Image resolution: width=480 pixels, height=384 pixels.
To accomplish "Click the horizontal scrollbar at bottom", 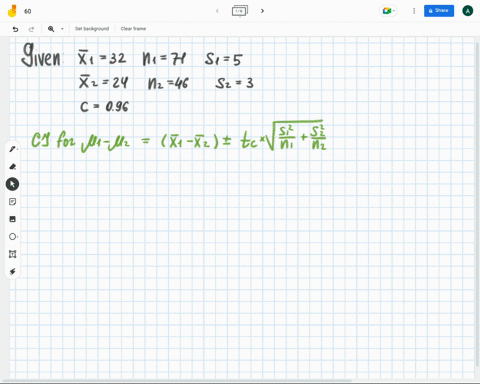I will tap(177, 380).
